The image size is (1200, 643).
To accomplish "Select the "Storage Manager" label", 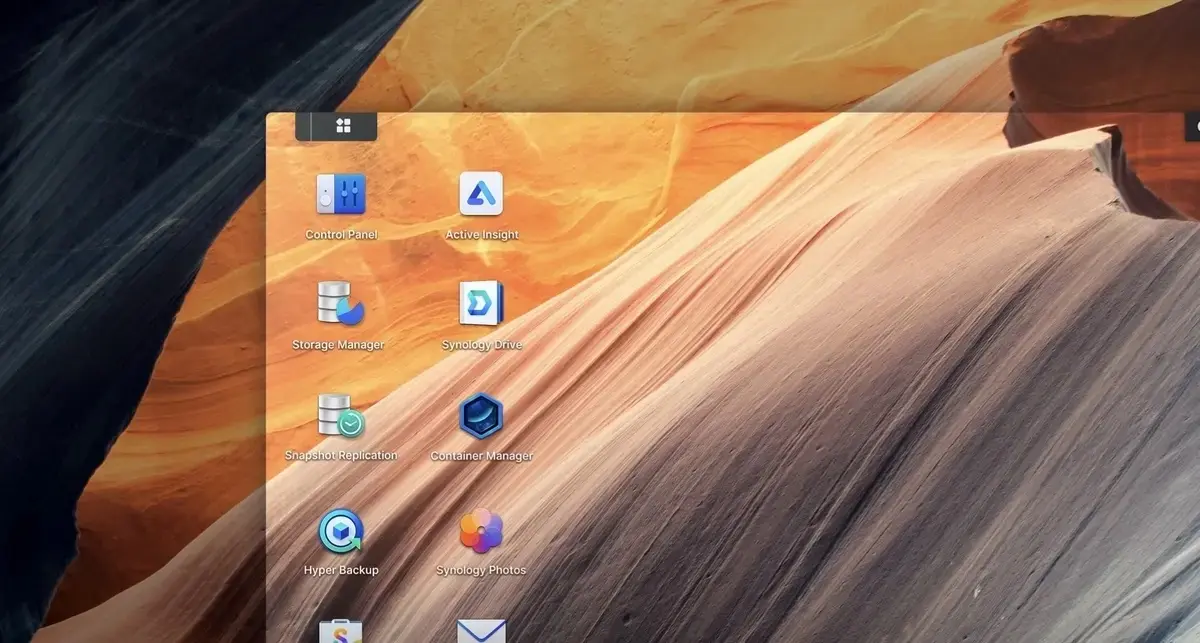I will 338,345.
